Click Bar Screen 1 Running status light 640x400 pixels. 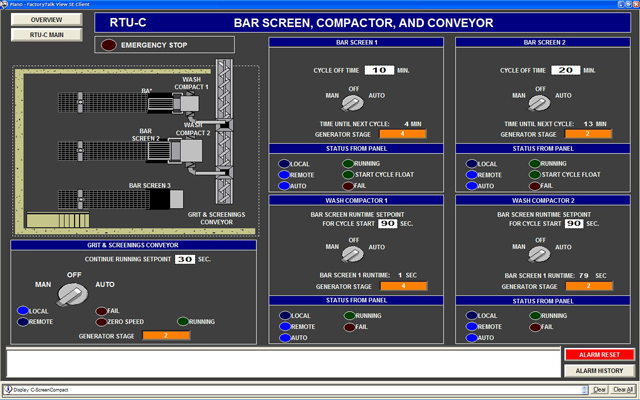347,163
